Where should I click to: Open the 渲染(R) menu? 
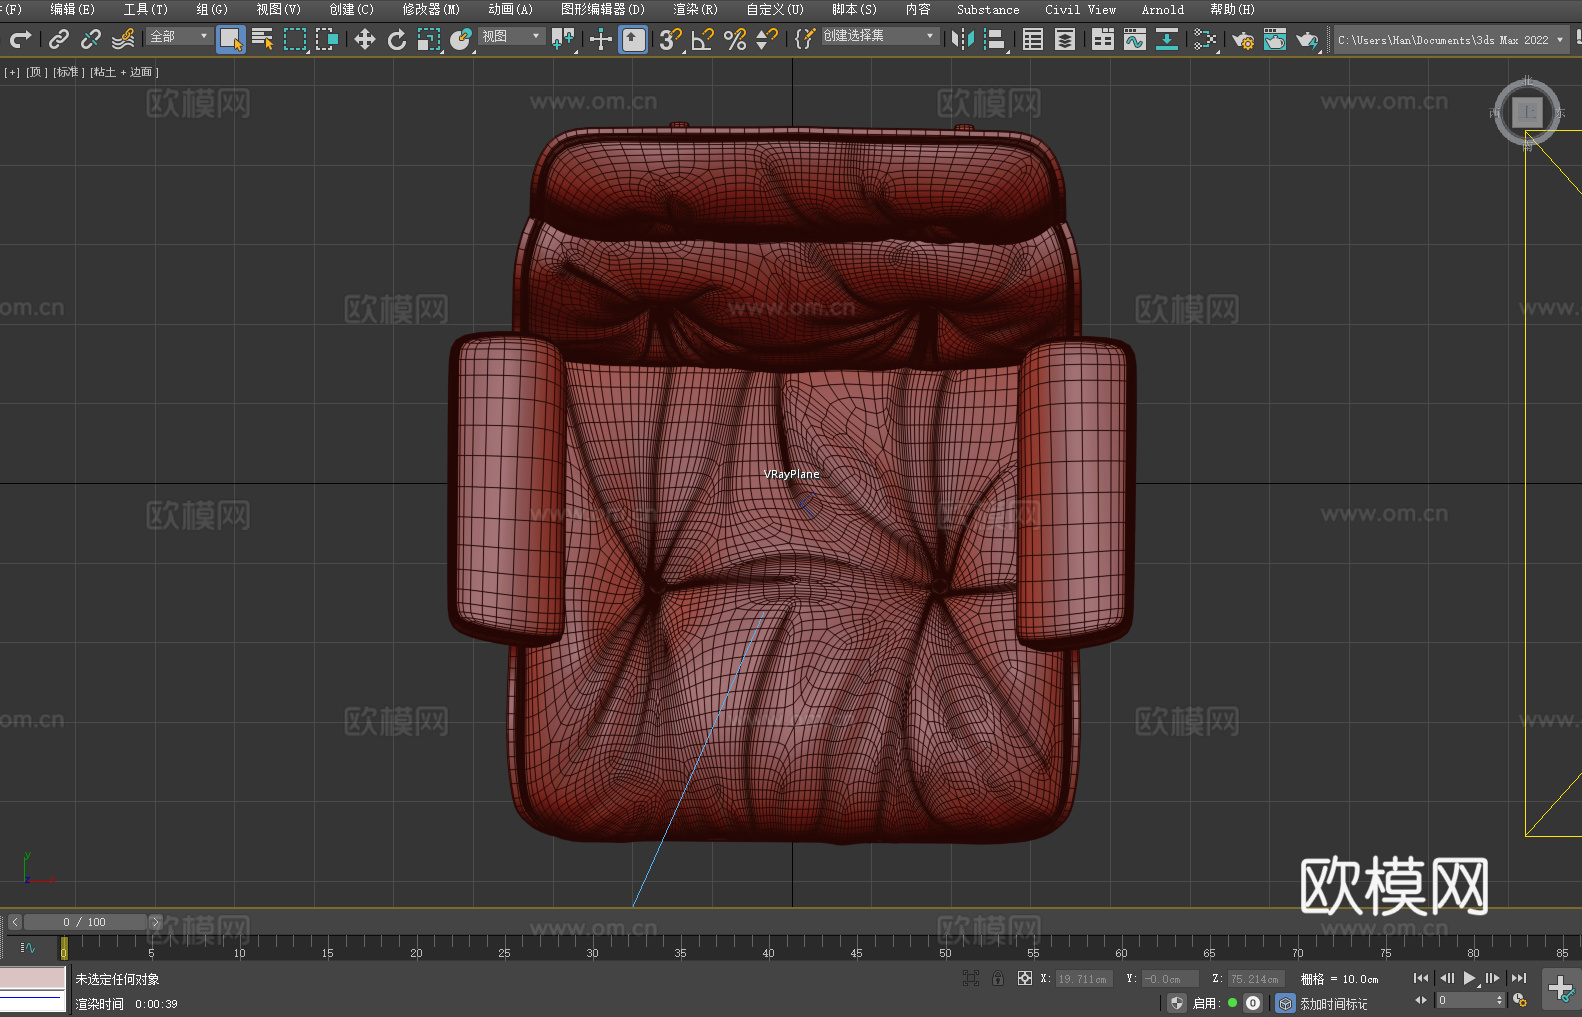tap(695, 9)
